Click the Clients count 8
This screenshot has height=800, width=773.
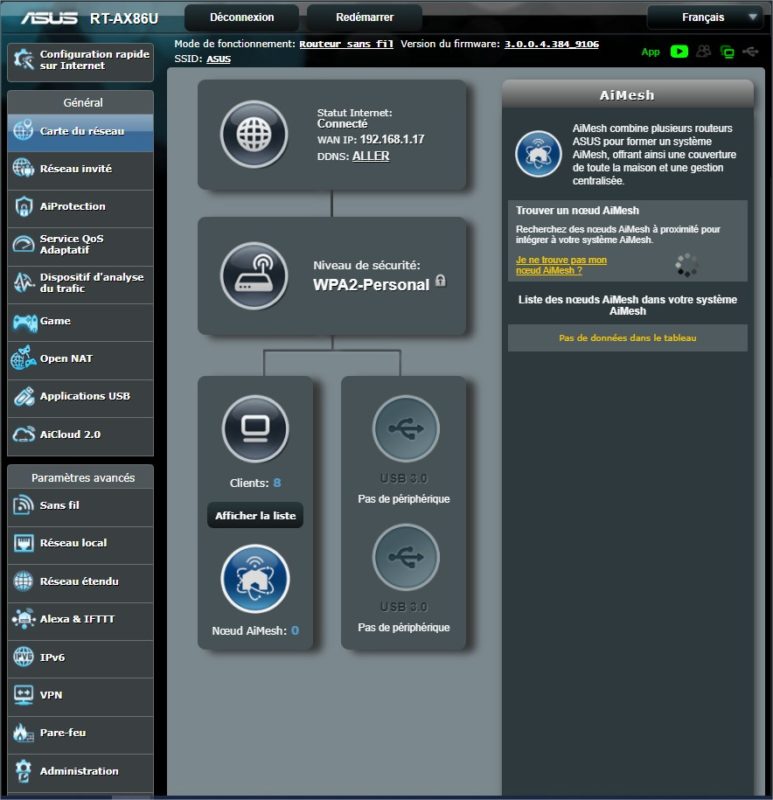[277, 483]
